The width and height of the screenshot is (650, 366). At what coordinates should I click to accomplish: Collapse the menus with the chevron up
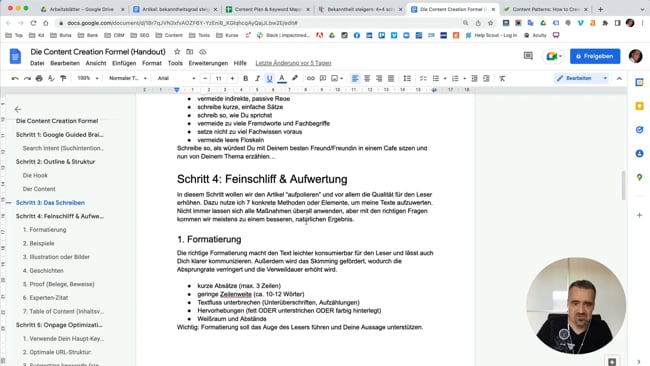coord(619,78)
